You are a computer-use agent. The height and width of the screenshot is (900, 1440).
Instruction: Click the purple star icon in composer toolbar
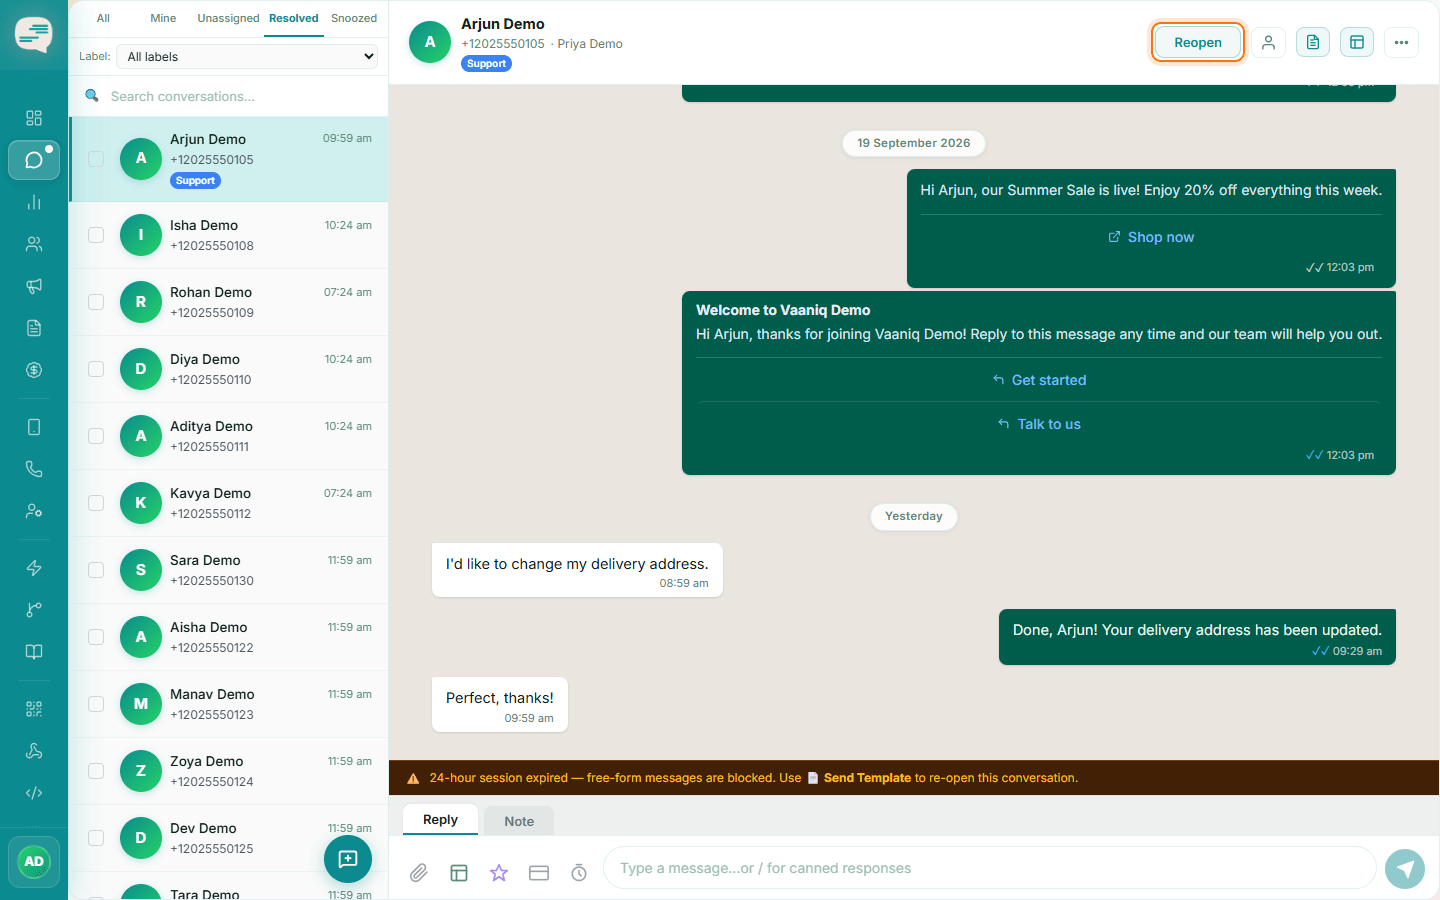tap(499, 873)
